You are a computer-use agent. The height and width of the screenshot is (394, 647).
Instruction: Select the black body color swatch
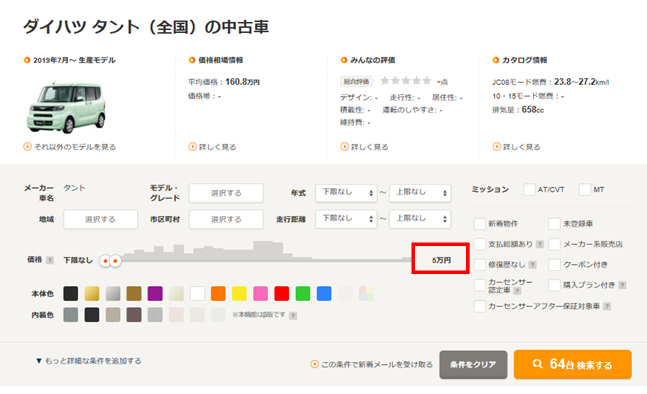(x=71, y=293)
